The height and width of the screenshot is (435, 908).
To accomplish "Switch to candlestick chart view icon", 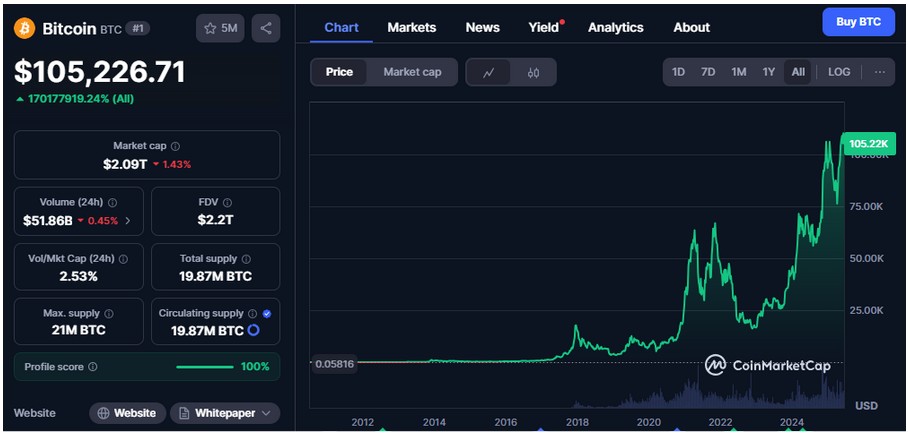I will [533, 72].
